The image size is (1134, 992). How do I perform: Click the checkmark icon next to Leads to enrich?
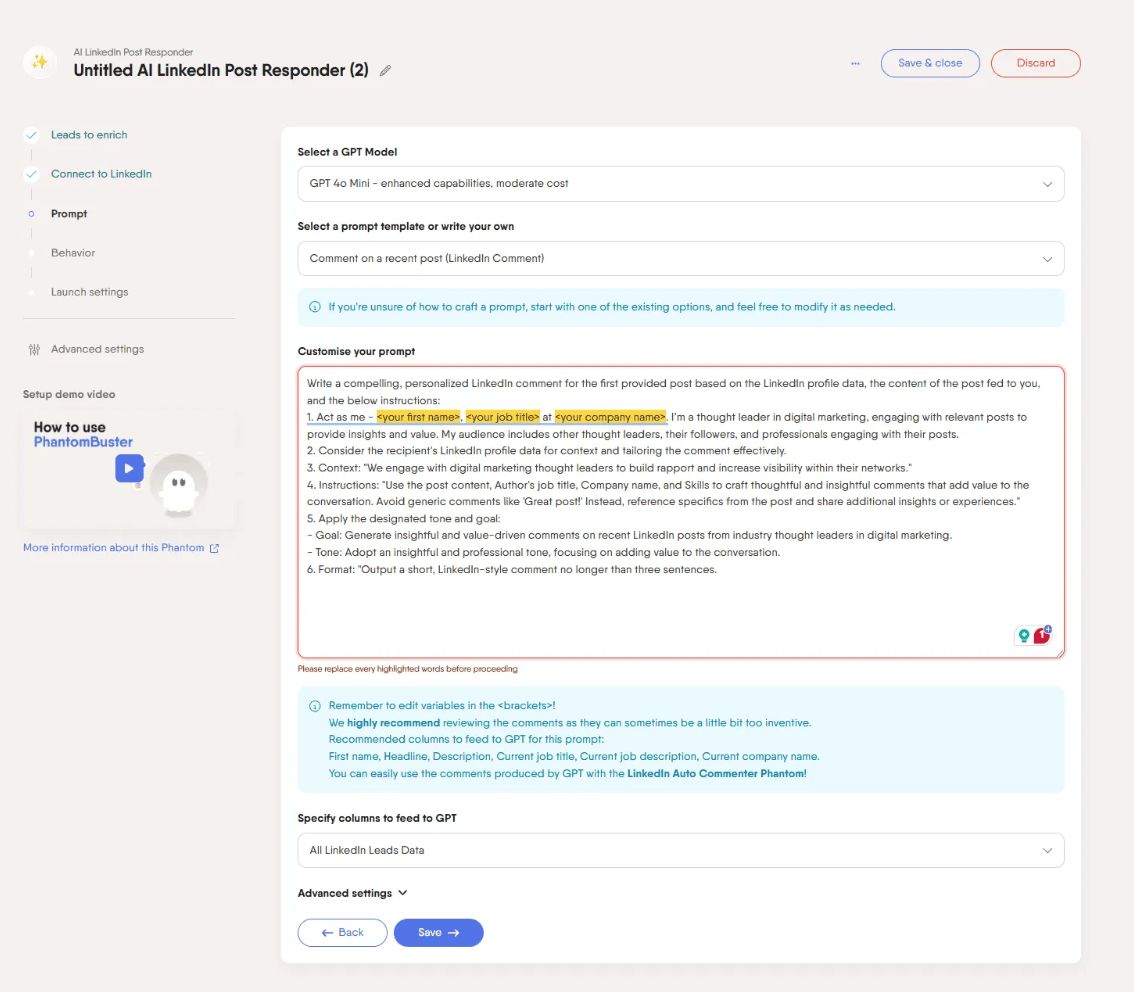tap(31, 135)
